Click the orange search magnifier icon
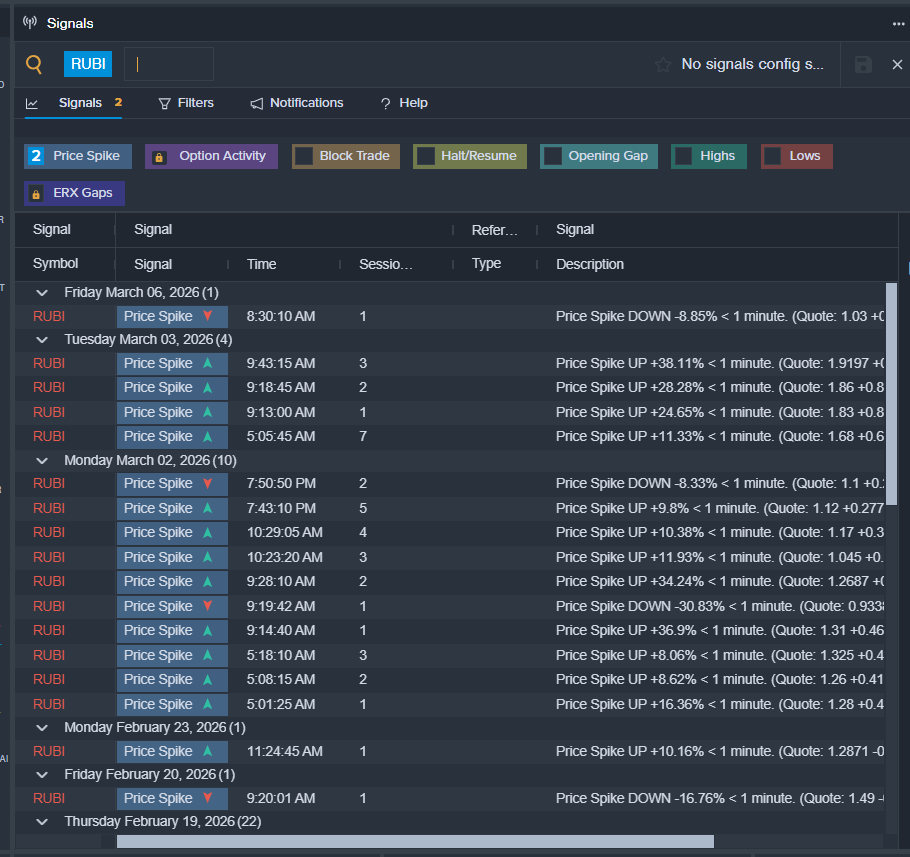This screenshot has width=910, height=857. [x=34, y=65]
